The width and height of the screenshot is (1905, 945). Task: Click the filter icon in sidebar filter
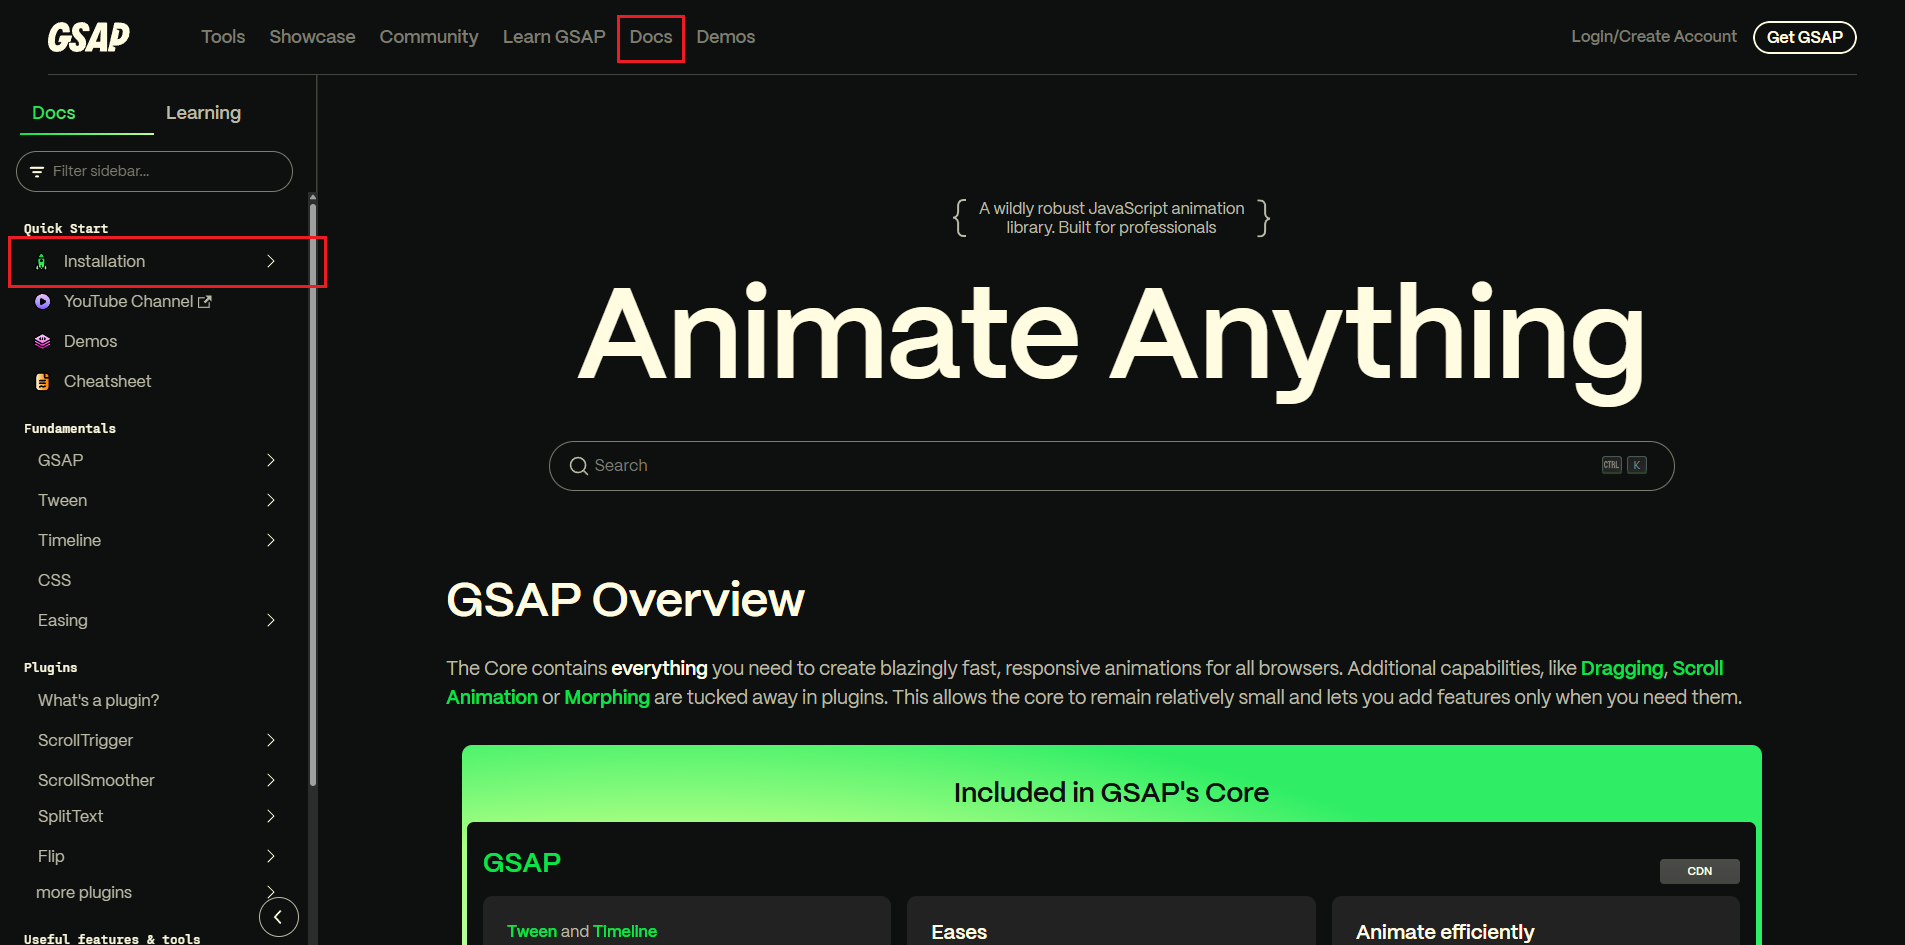(x=37, y=172)
